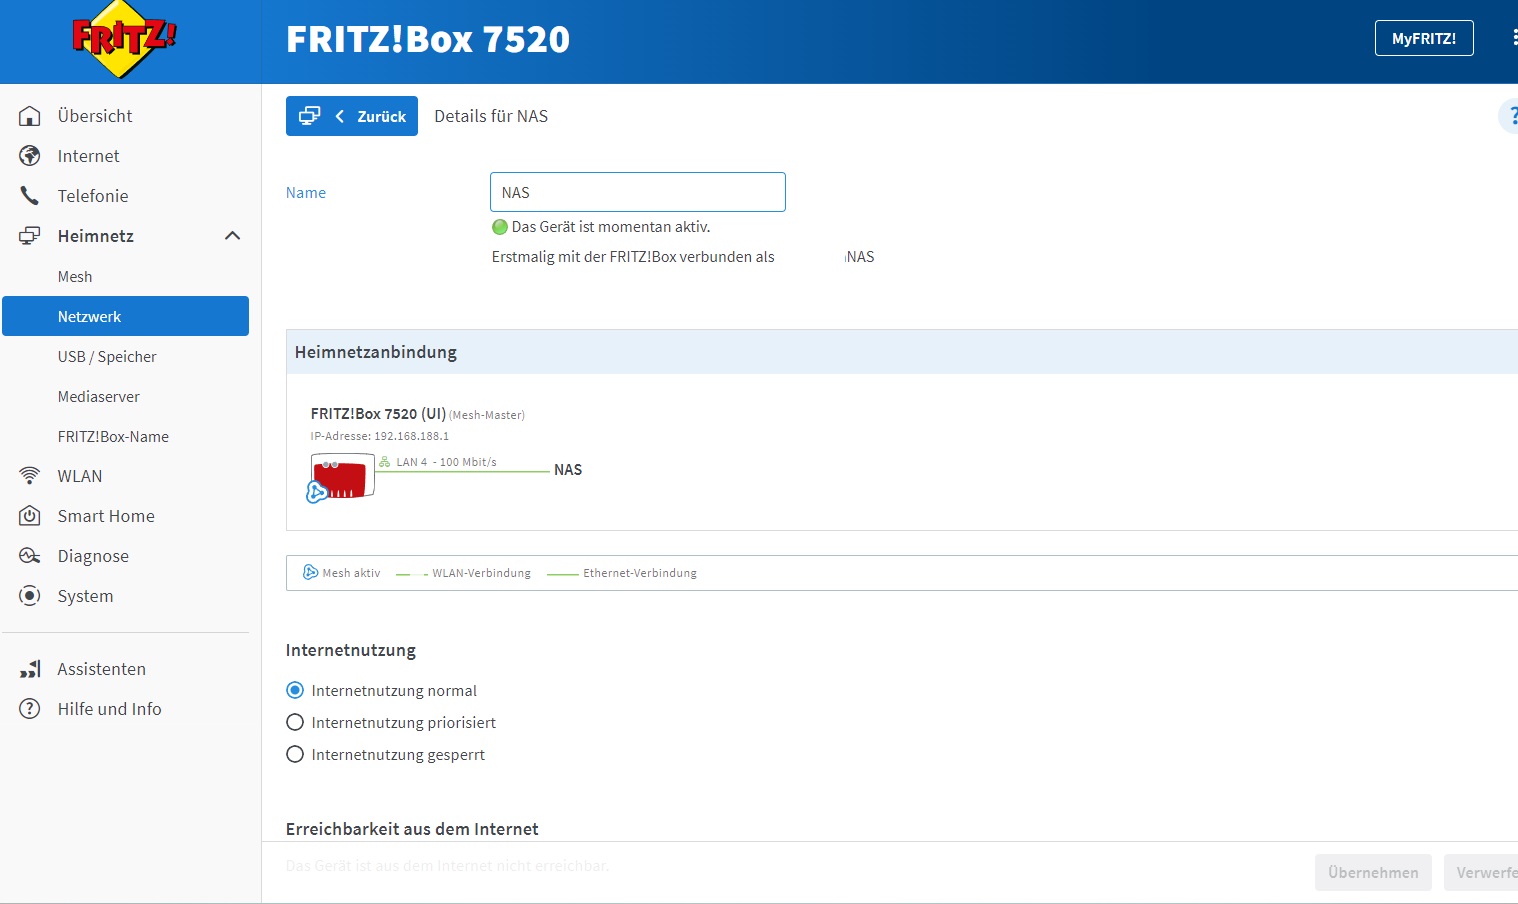Click the Assistenten icon
This screenshot has height=904, width=1518.
point(30,669)
